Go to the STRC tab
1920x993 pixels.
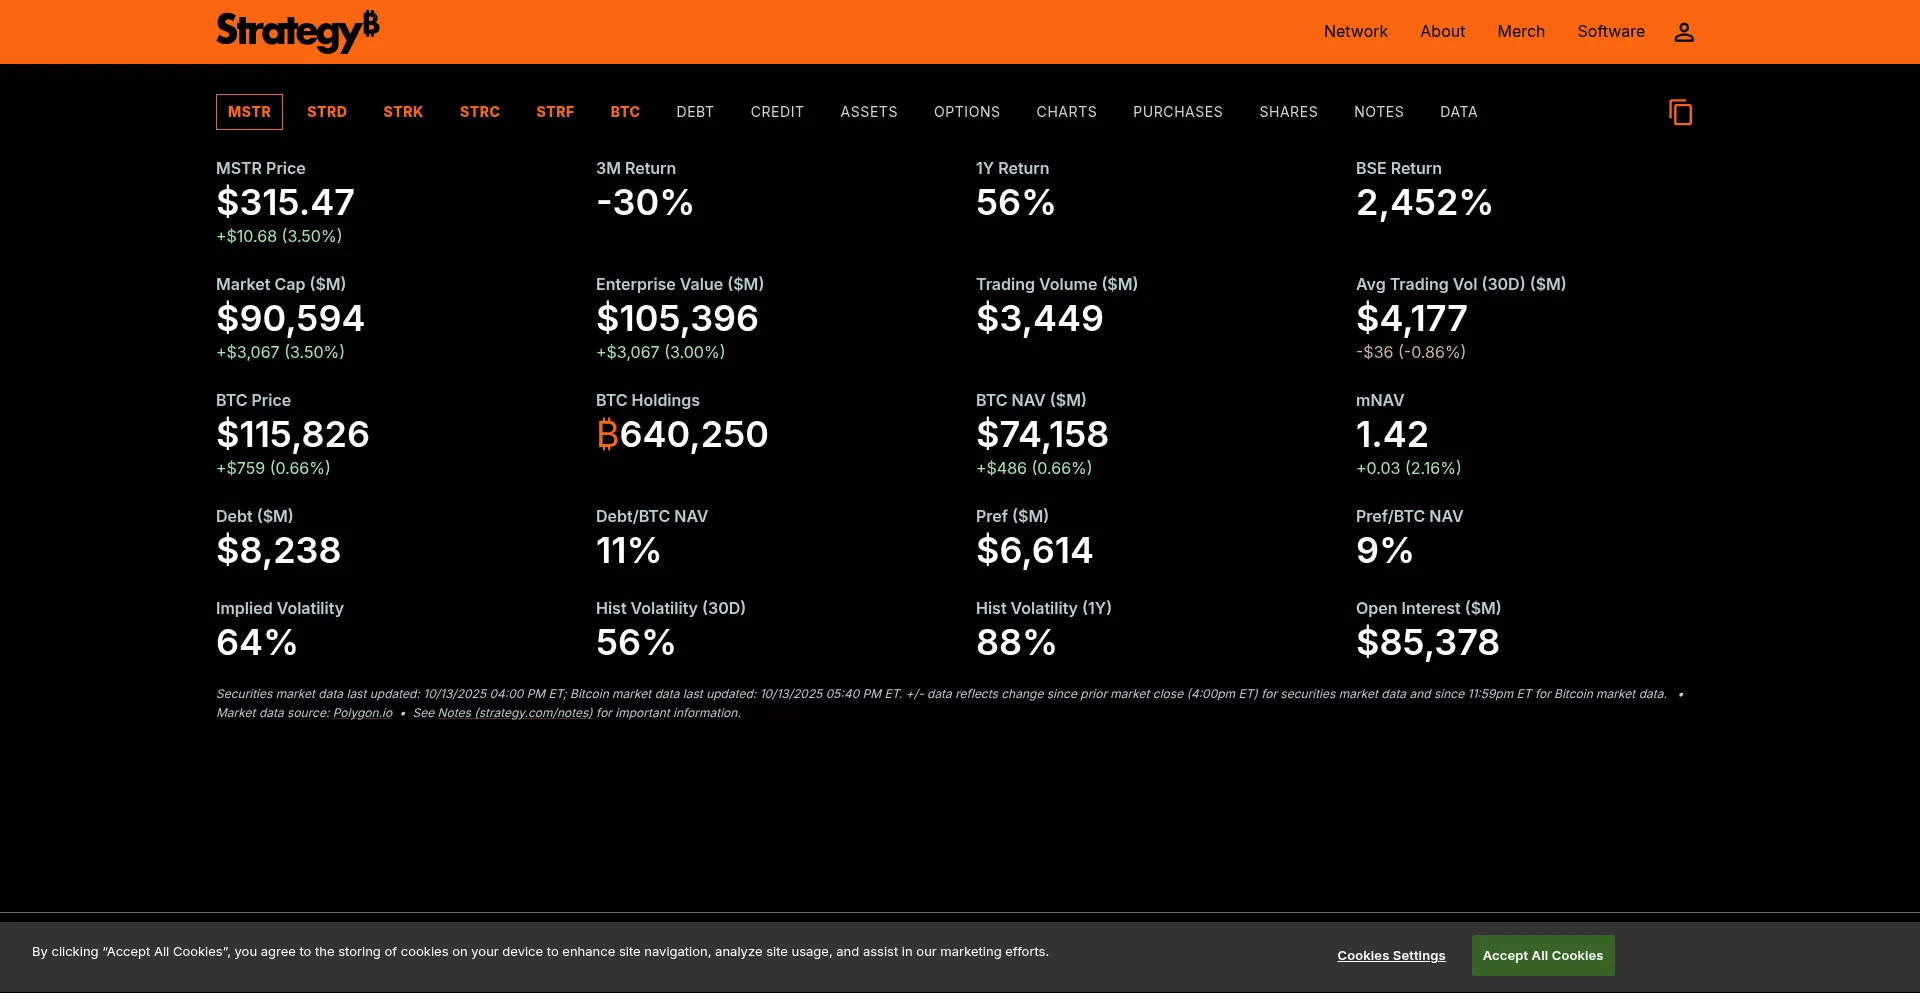[x=480, y=112]
